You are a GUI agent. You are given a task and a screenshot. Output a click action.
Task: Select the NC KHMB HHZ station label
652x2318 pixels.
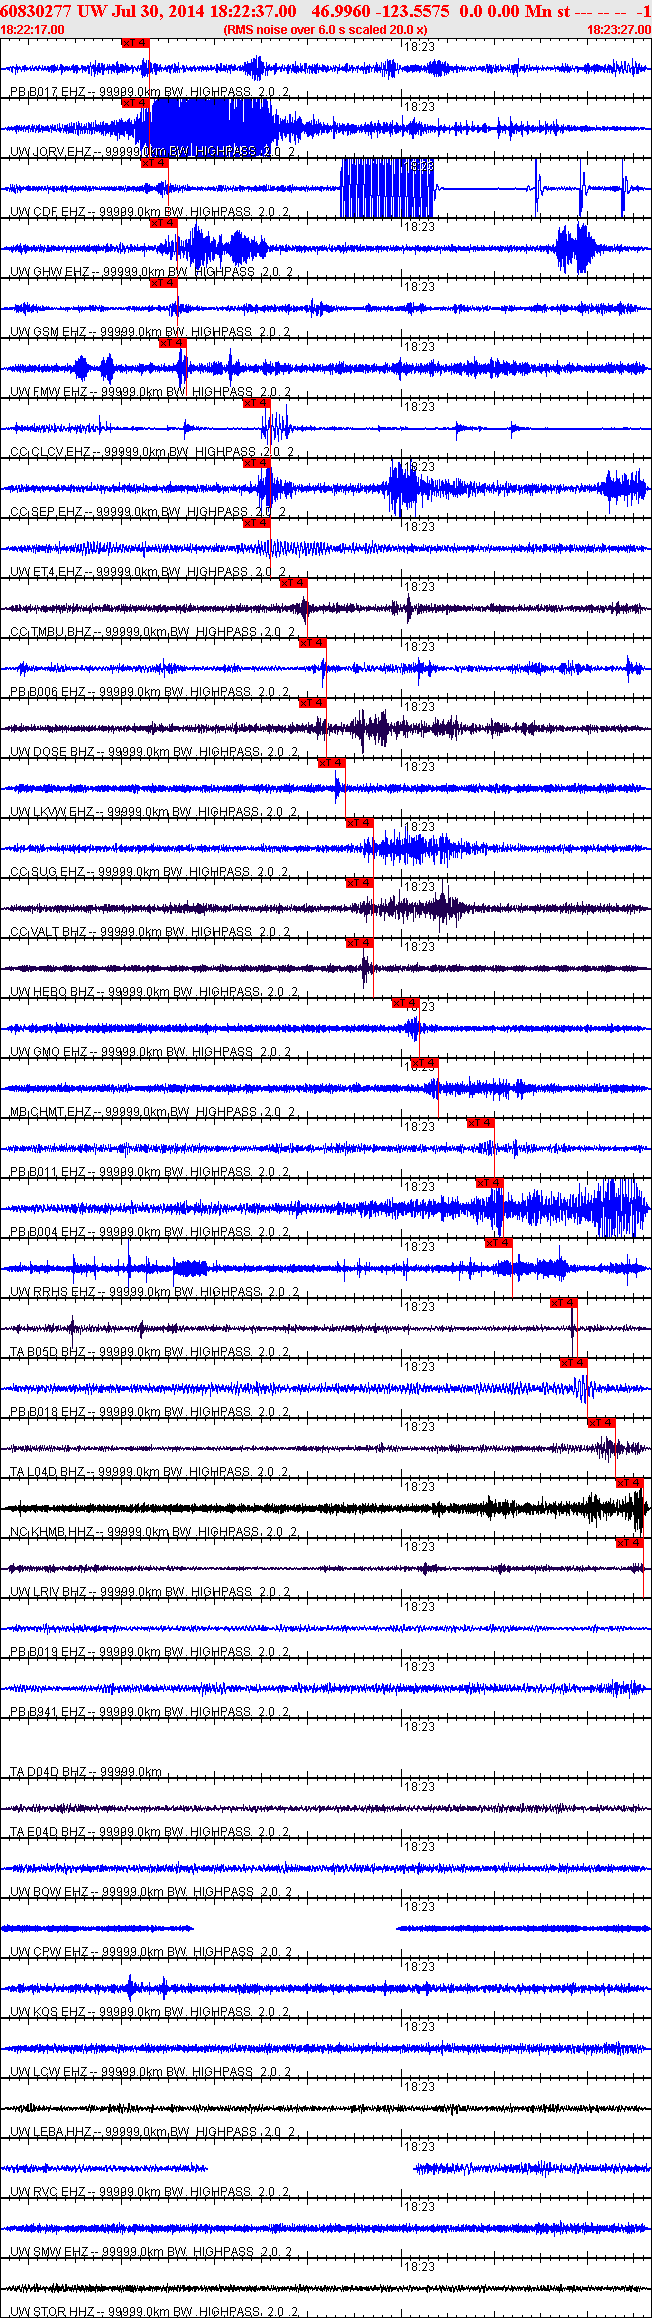(52, 1531)
